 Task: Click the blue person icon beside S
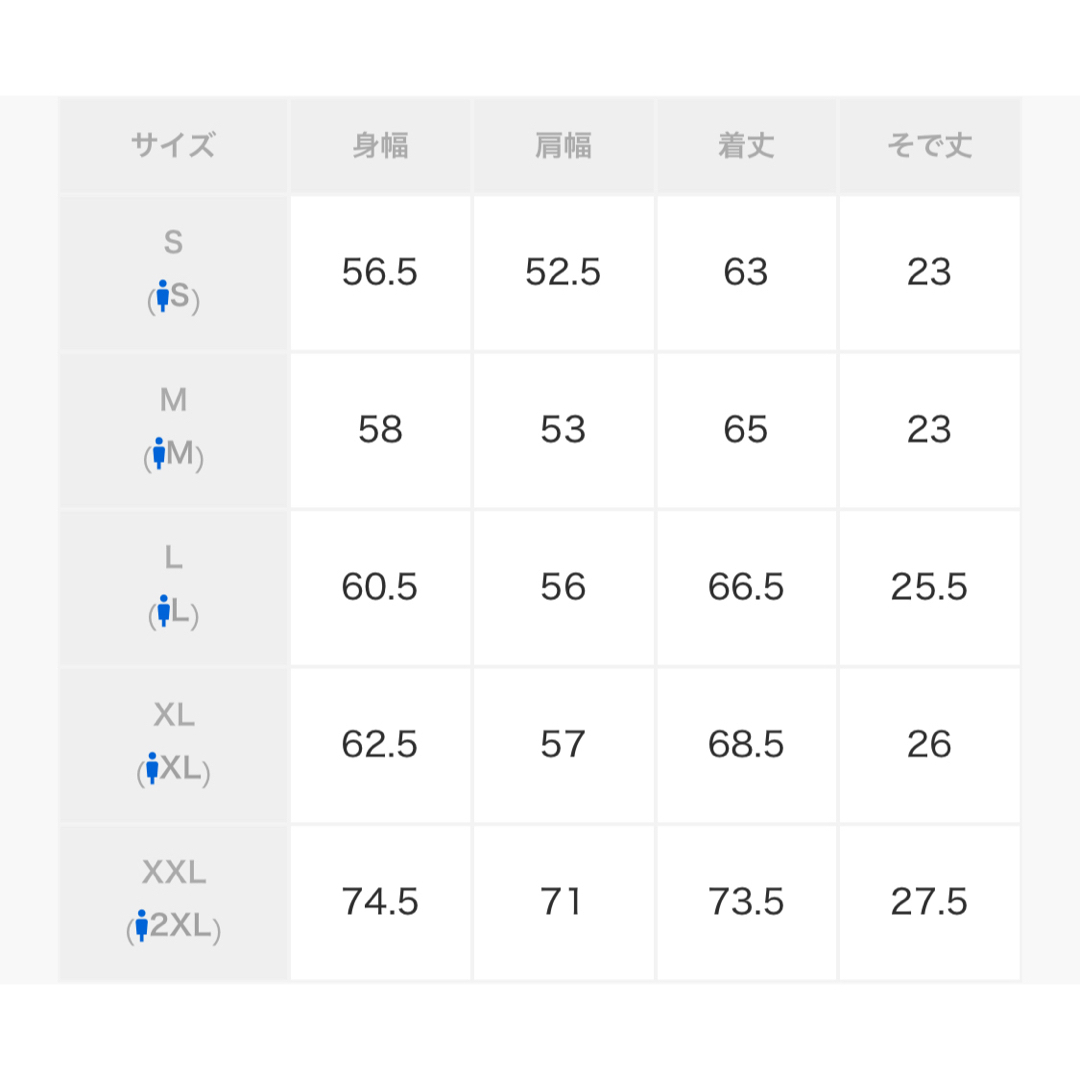point(163,296)
